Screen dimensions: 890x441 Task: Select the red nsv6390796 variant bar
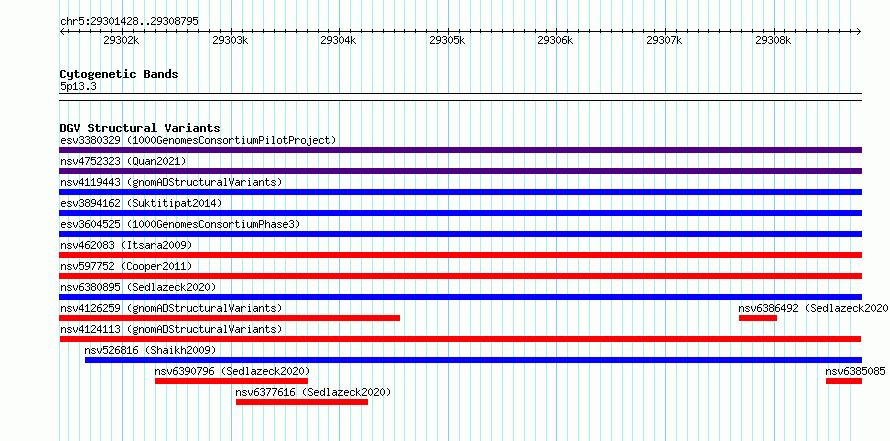232,381
